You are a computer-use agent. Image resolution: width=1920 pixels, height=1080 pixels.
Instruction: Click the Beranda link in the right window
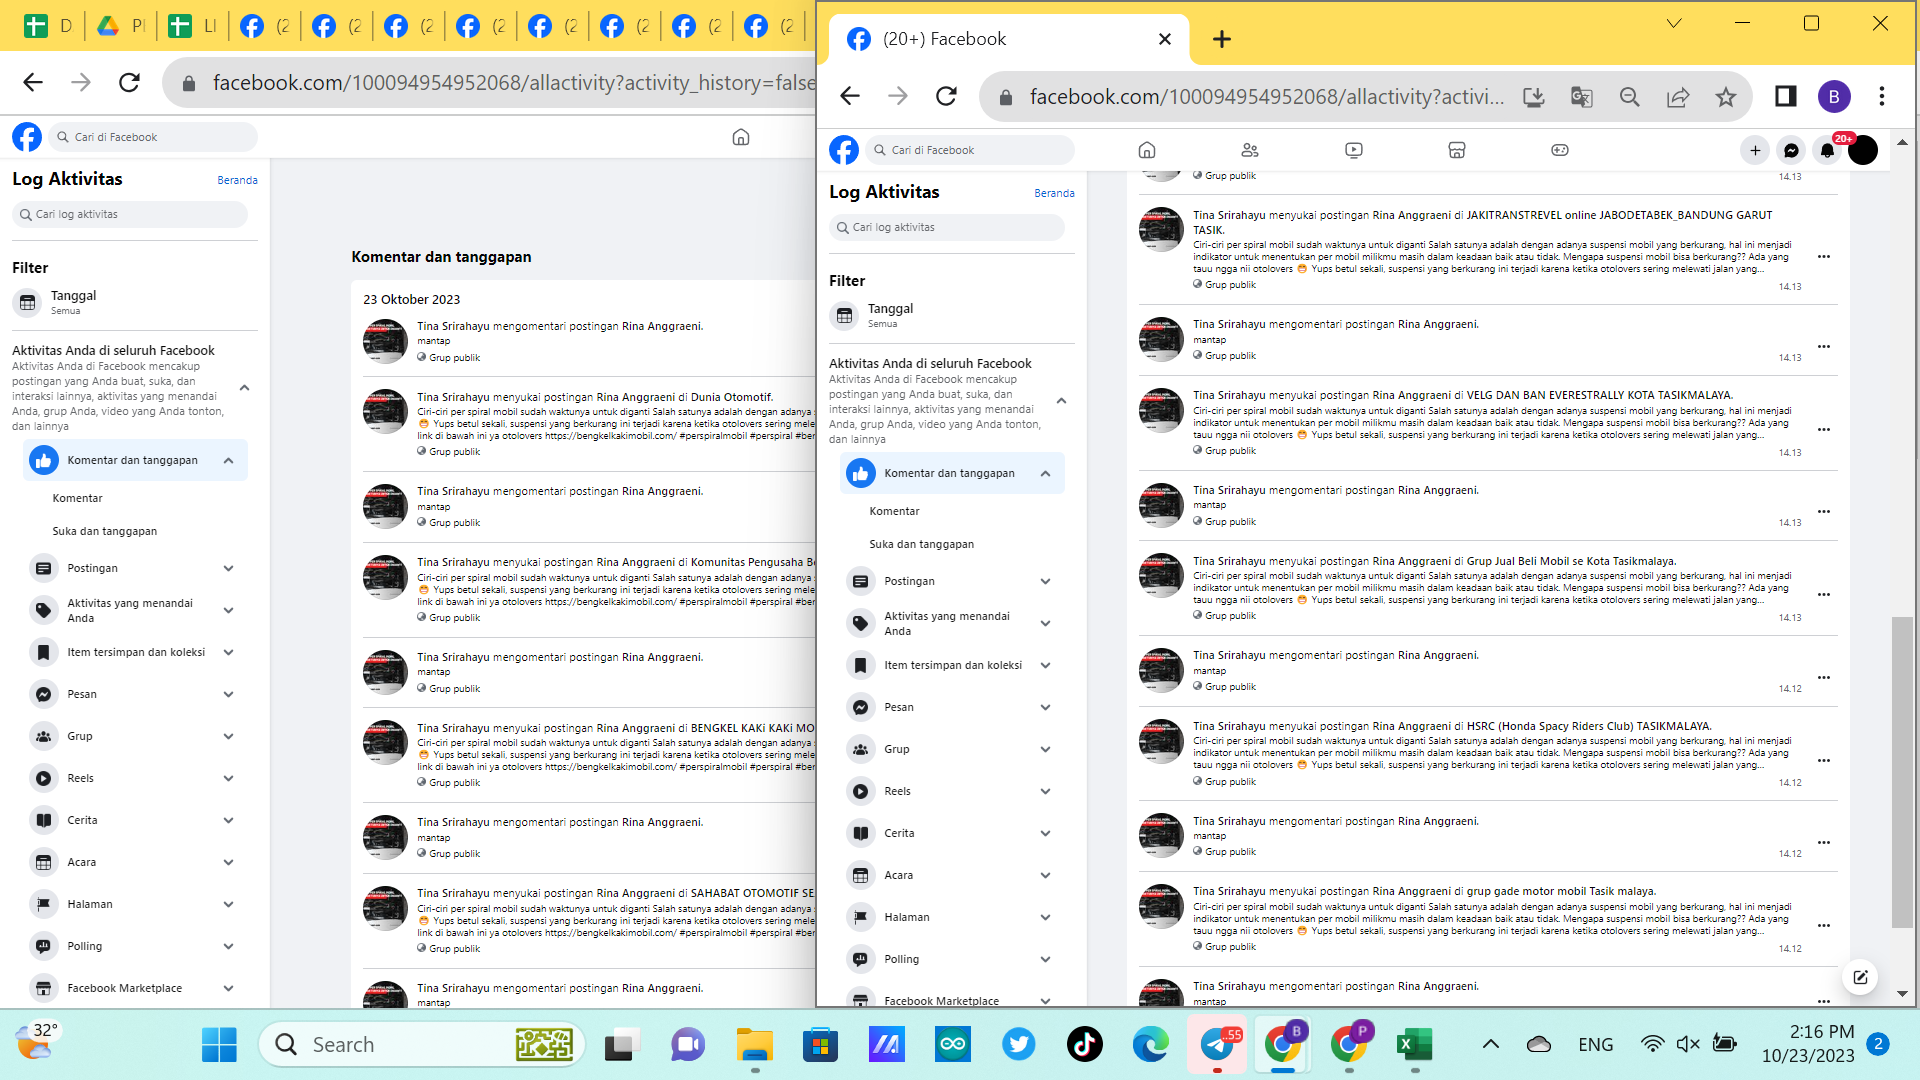(1054, 193)
